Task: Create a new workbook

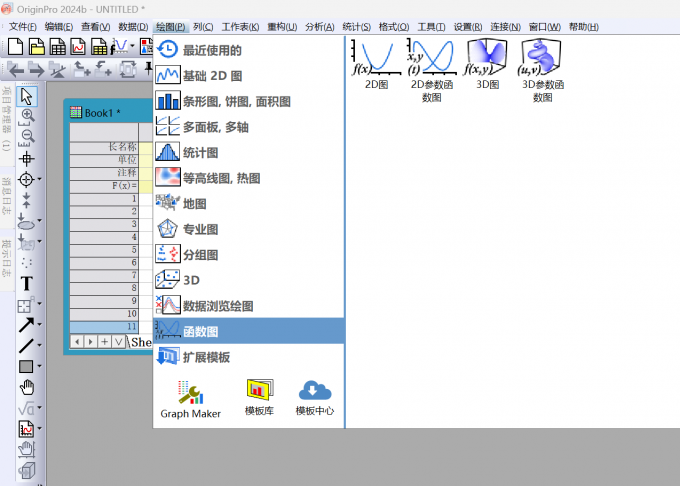Action: (57, 46)
